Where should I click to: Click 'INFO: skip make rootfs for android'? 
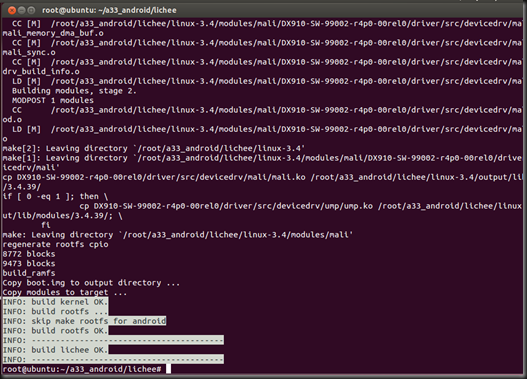click(x=84, y=321)
